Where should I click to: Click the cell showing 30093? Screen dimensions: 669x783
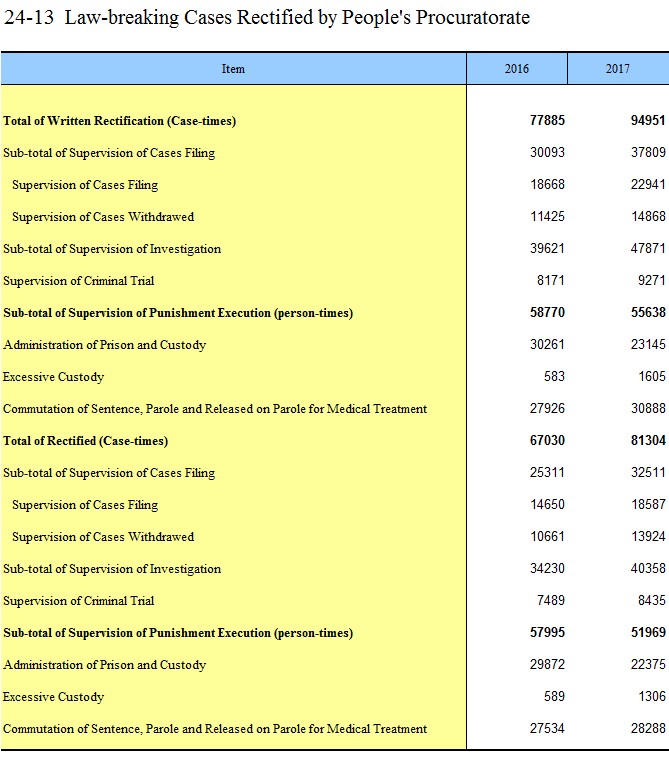[547, 152]
